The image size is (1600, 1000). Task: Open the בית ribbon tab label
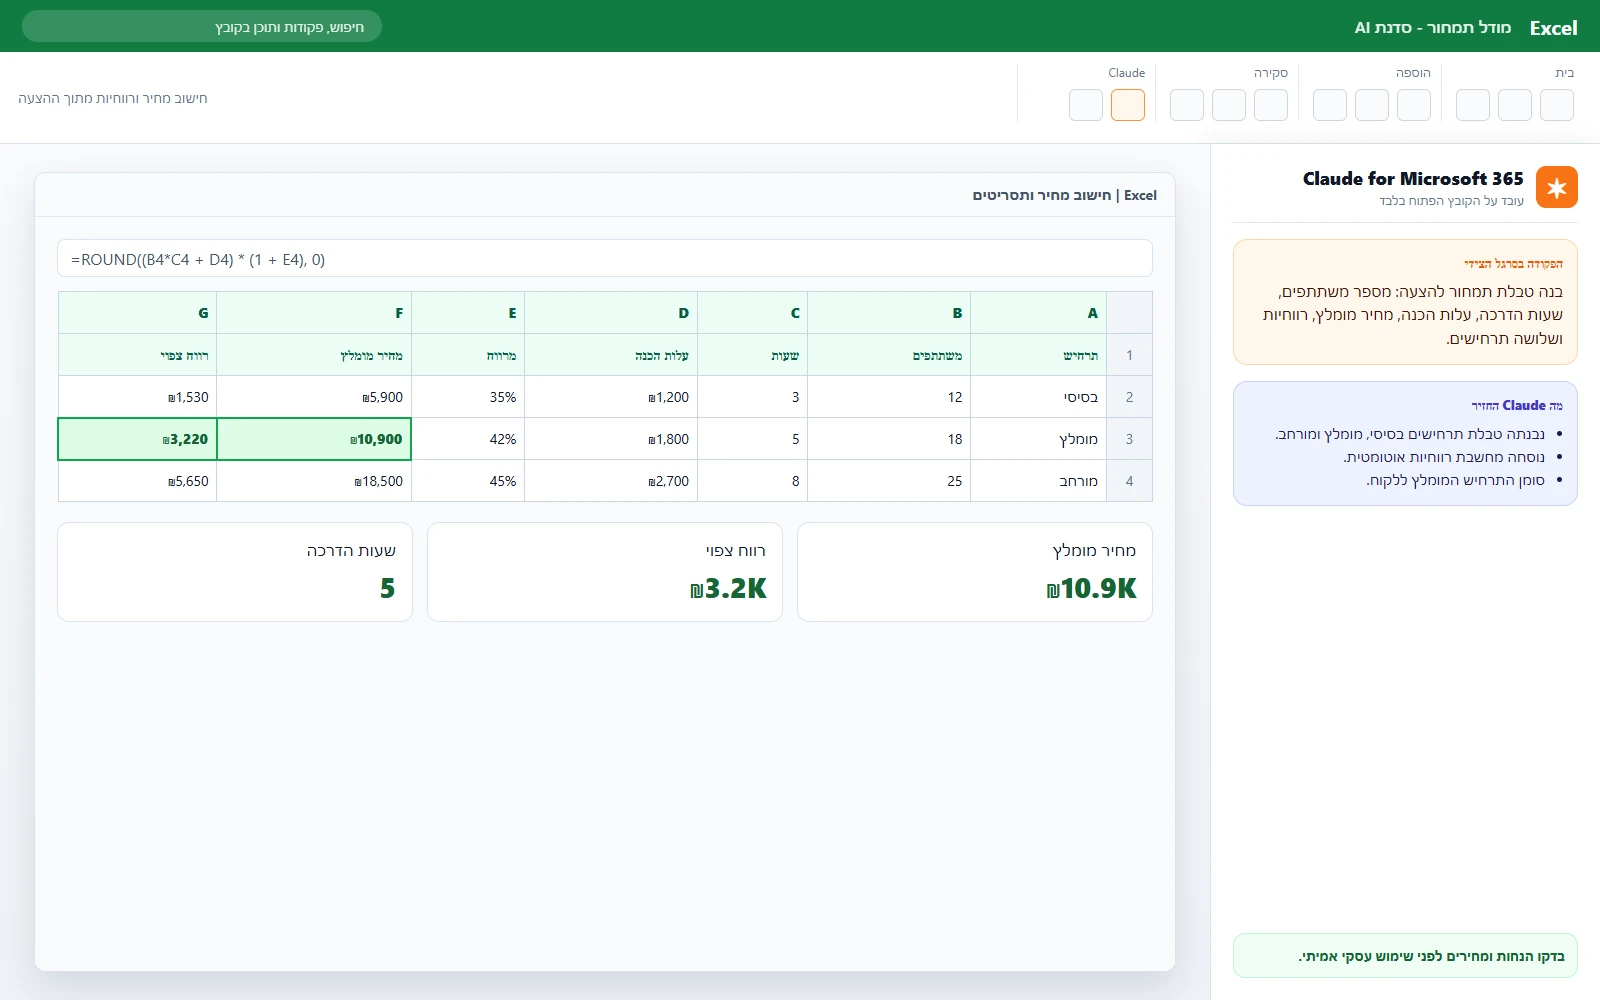click(1565, 73)
